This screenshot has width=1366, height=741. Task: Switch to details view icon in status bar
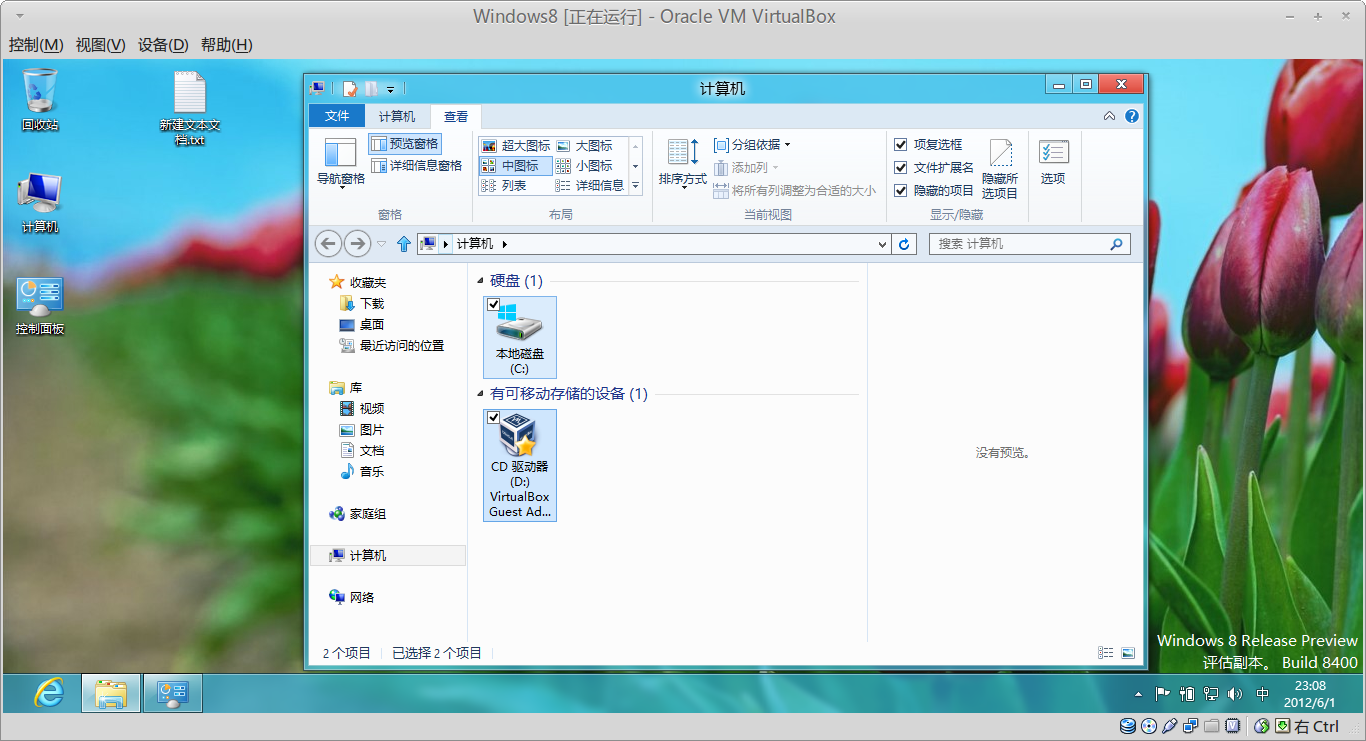pyautogui.click(x=1105, y=653)
